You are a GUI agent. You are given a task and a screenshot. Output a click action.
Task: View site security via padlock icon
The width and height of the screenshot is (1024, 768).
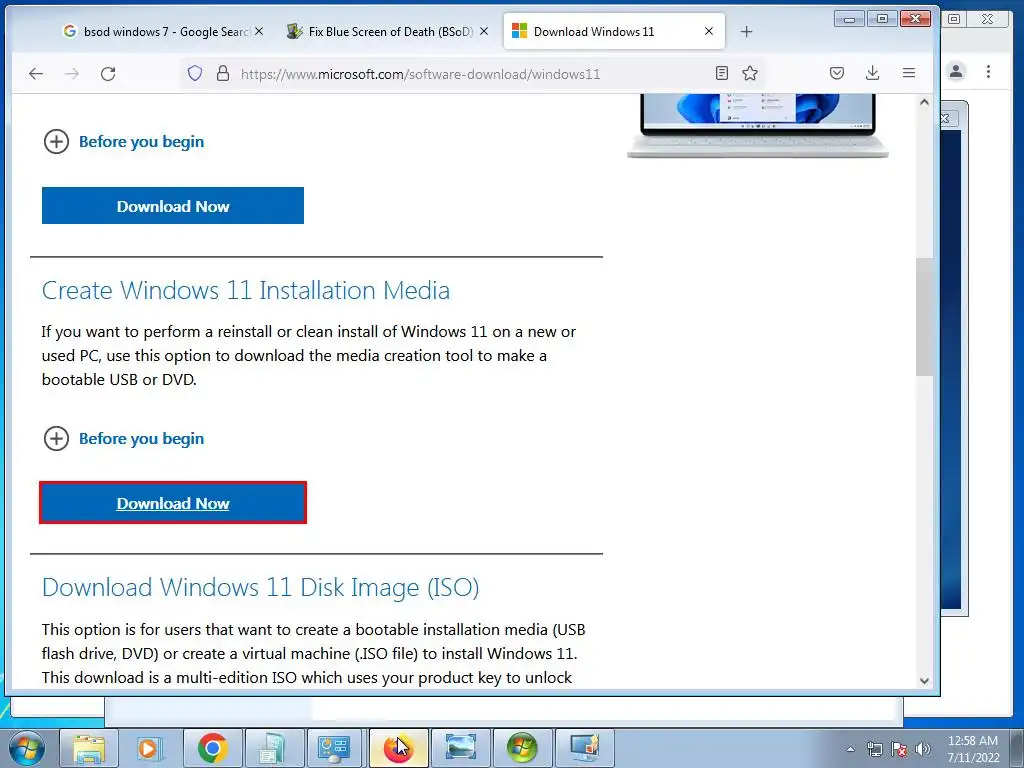click(223, 73)
